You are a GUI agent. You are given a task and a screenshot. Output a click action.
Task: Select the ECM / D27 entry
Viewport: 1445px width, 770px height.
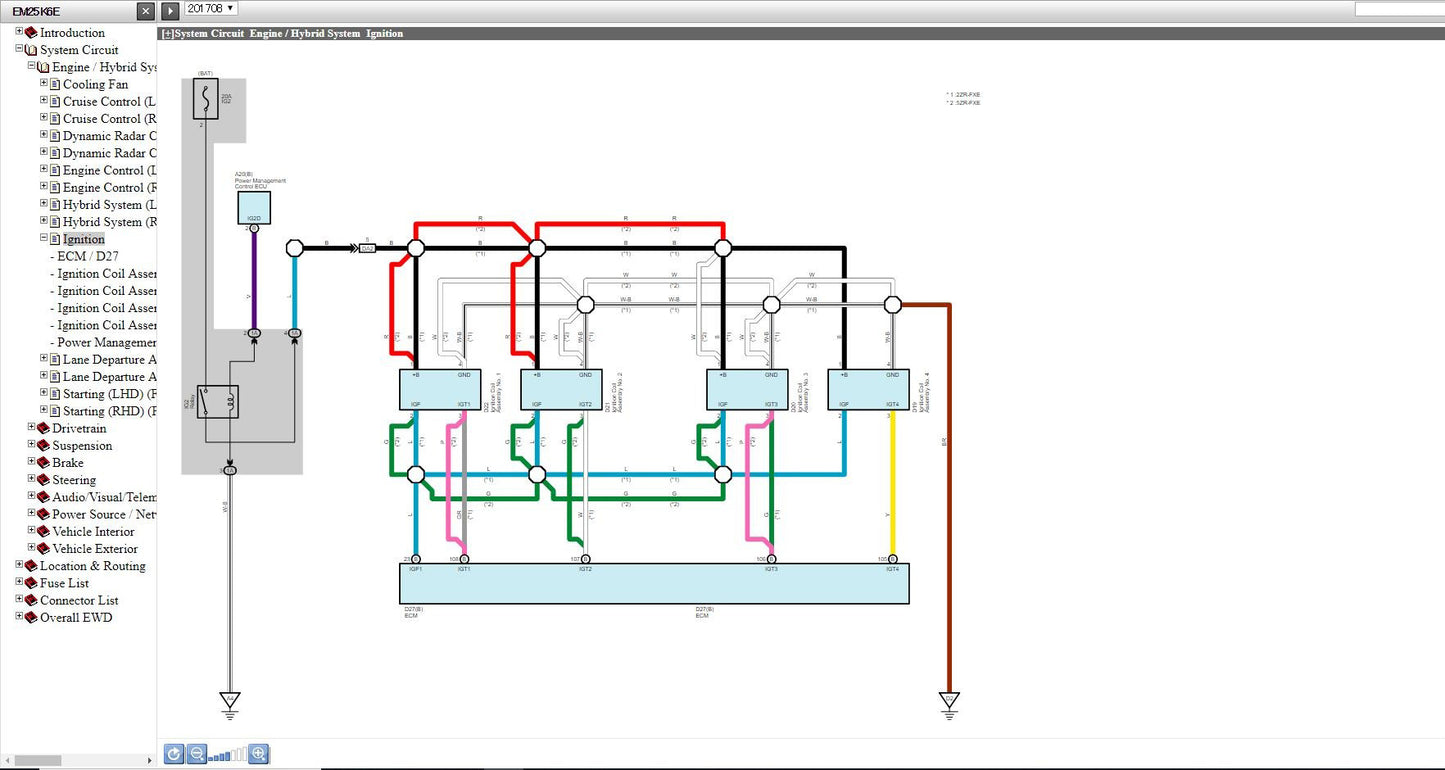pos(88,256)
